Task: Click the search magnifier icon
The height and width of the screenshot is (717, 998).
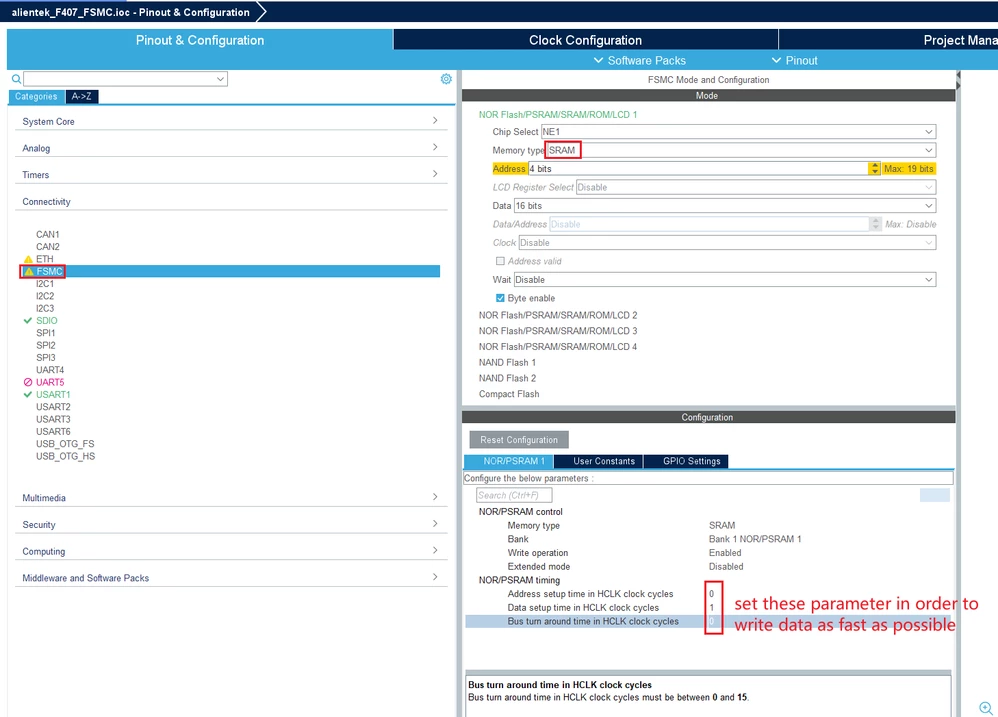Action: coord(16,79)
